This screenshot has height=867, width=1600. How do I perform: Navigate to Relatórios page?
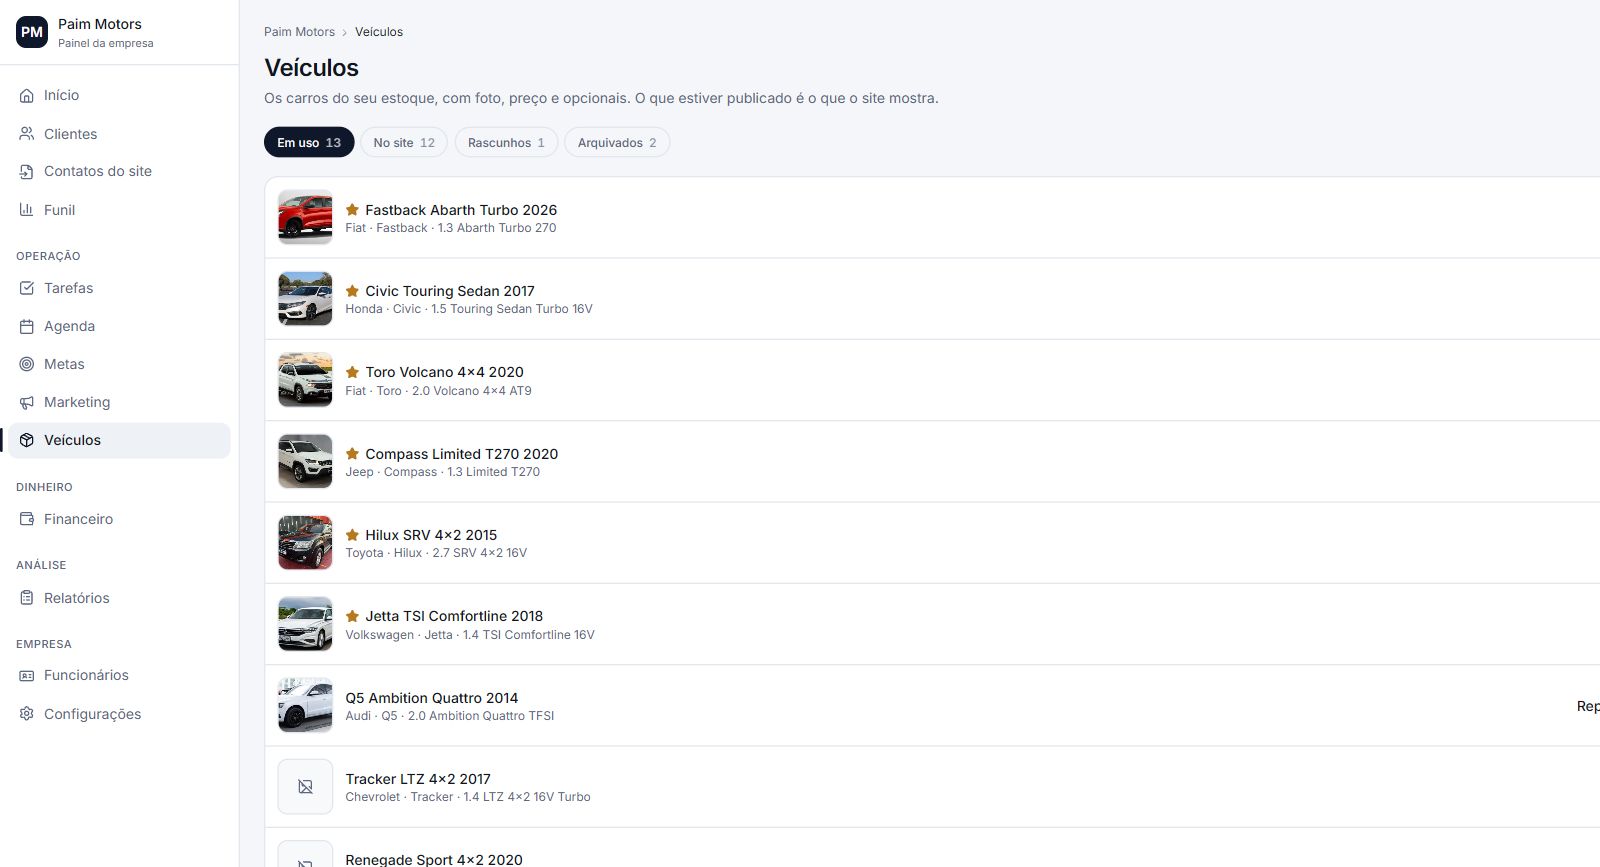coord(119,598)
